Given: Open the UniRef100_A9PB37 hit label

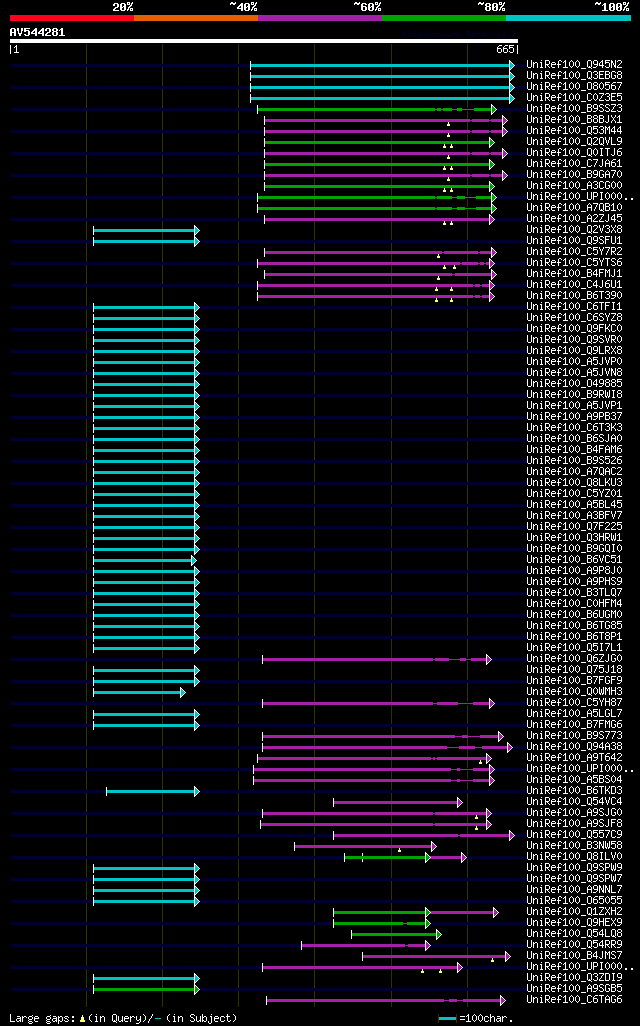Looking at the screenshot, I should point(575,416).
